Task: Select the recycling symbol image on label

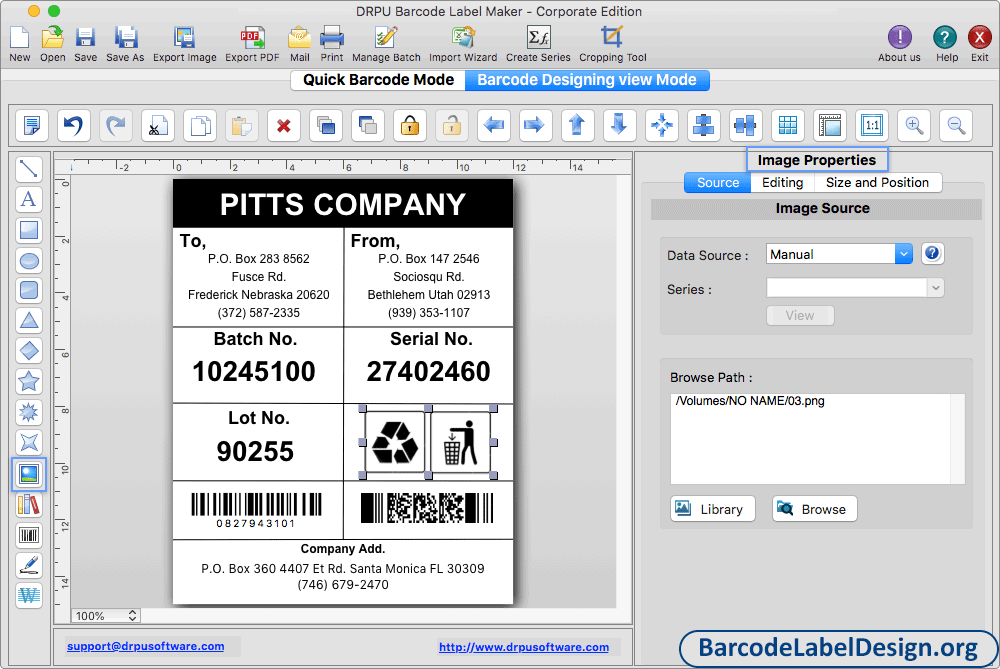Action: pyautogui.click(x=395, y=442)
